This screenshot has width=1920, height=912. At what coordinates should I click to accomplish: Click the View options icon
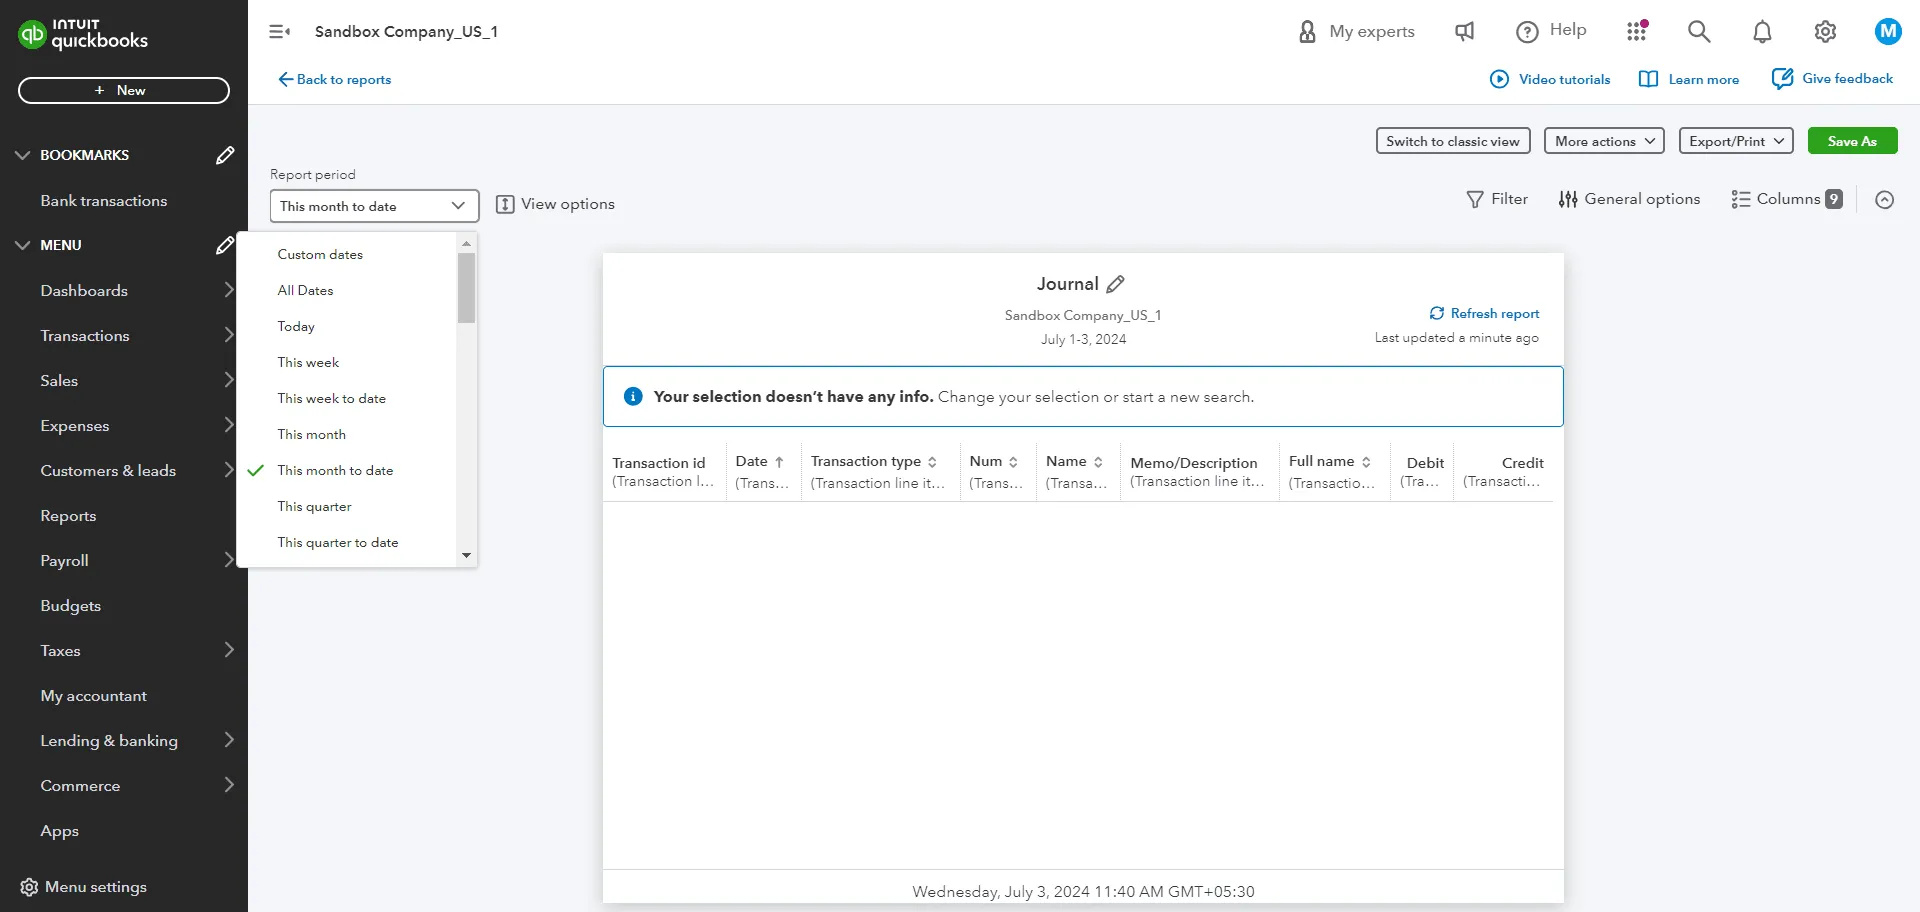click(505, 204)
